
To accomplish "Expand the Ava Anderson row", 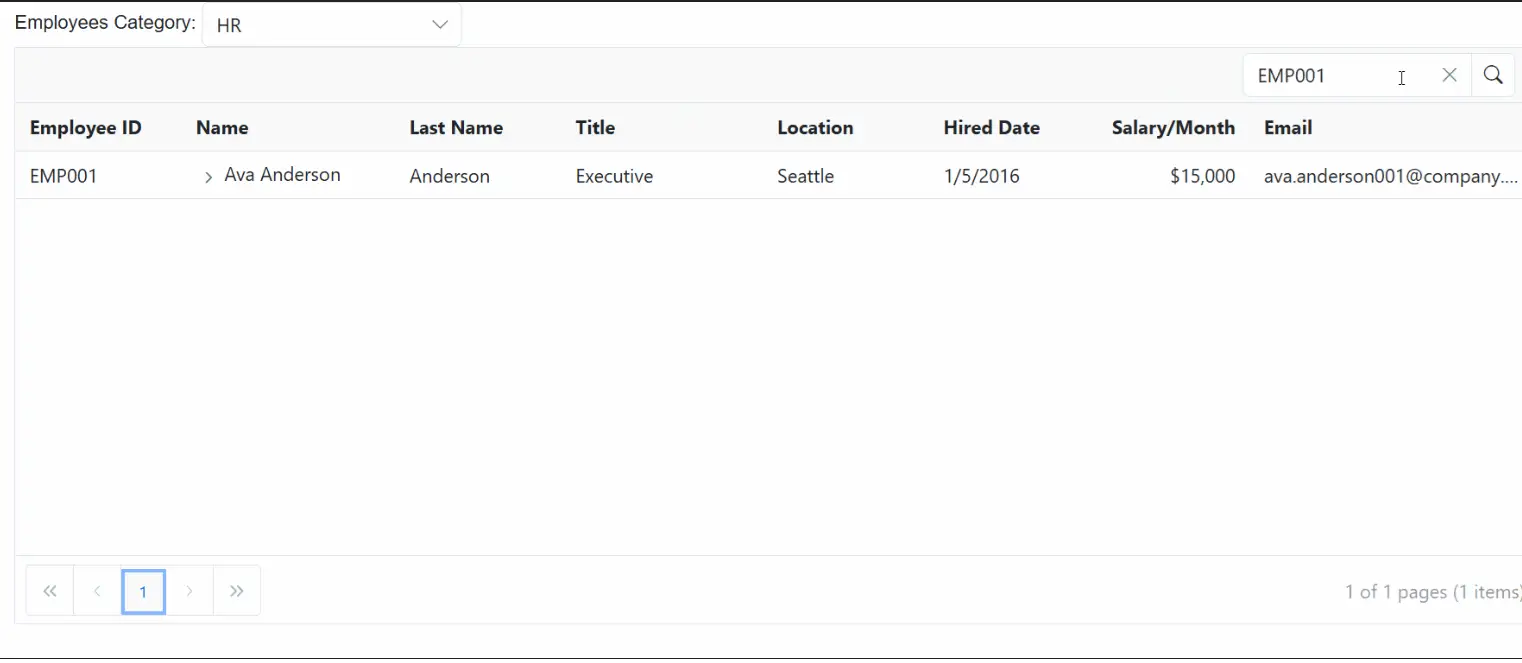I will [208, 177].
